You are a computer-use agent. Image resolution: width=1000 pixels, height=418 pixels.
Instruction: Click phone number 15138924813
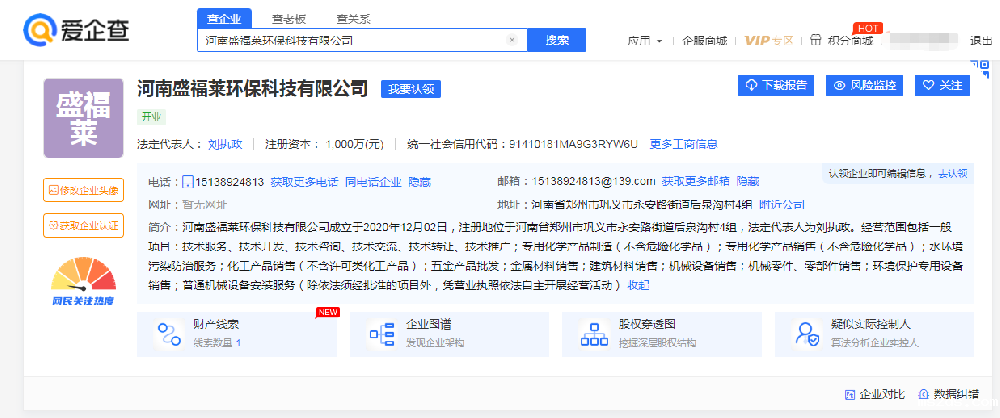[x=230, y=182]
